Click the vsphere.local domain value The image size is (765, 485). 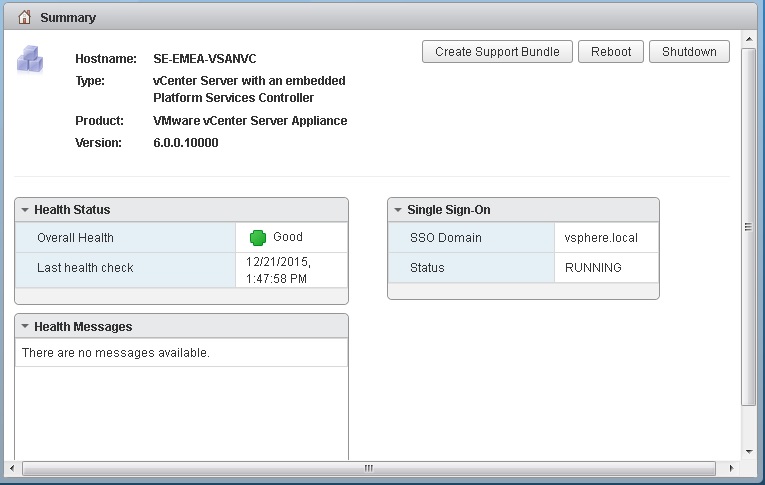(x=601, y=238)
